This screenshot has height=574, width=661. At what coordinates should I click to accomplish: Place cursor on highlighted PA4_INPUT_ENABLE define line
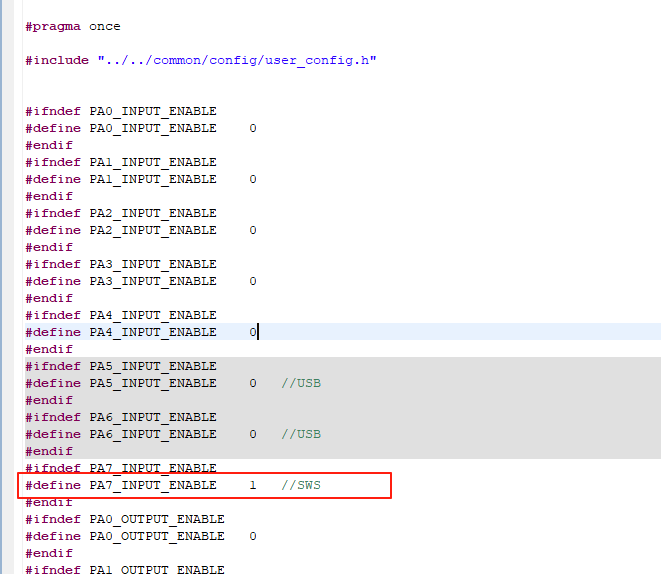pos(342,332)
